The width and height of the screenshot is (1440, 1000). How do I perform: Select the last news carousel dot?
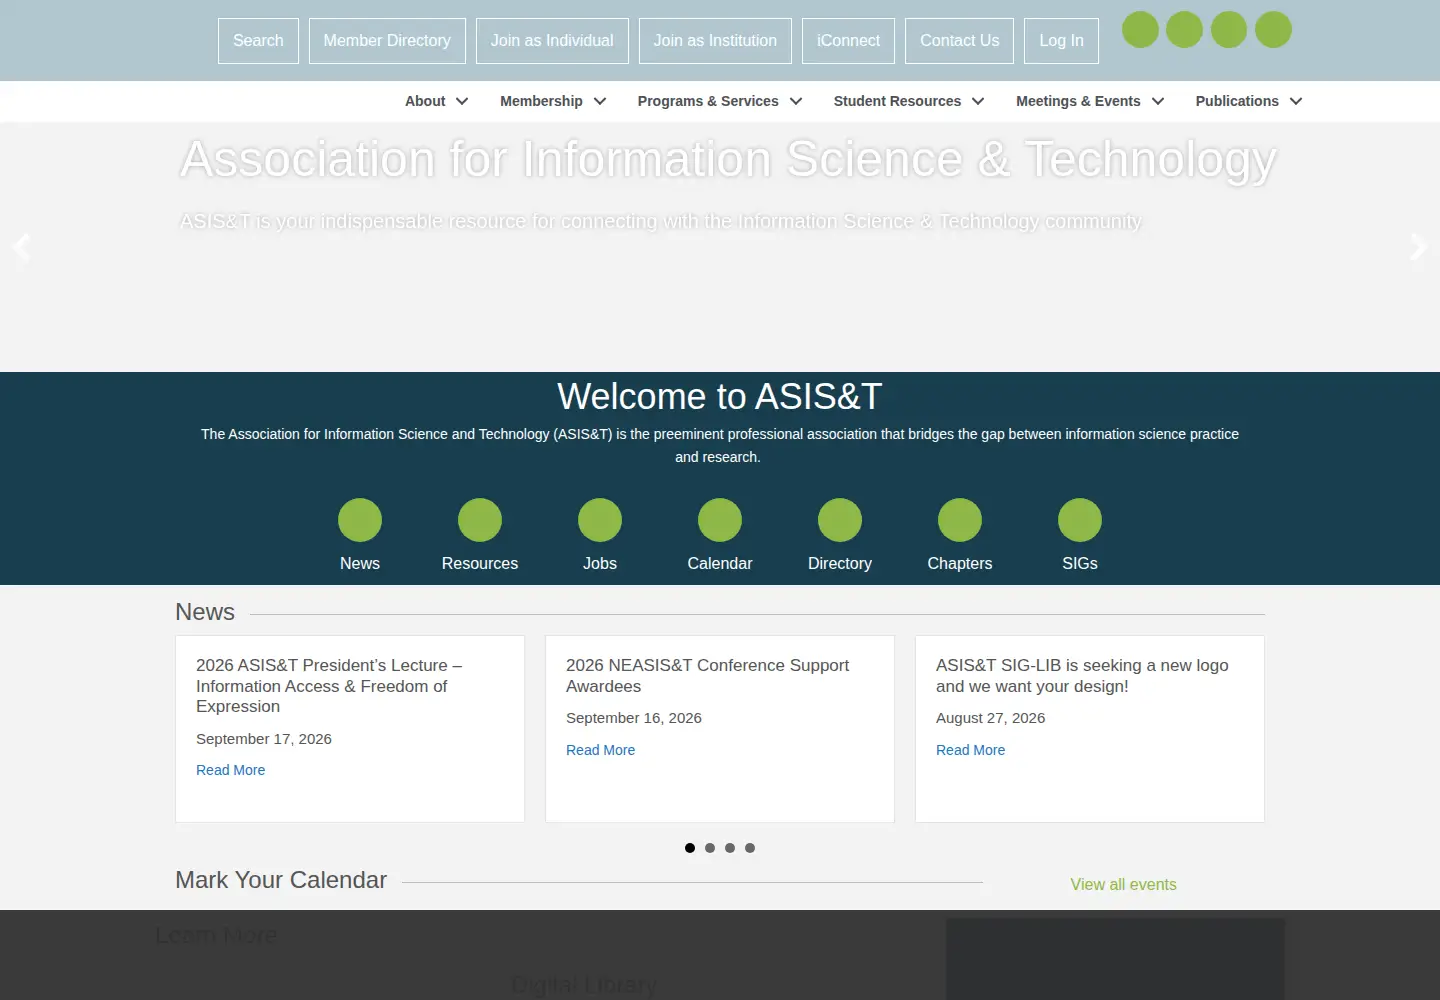(750, 848)
